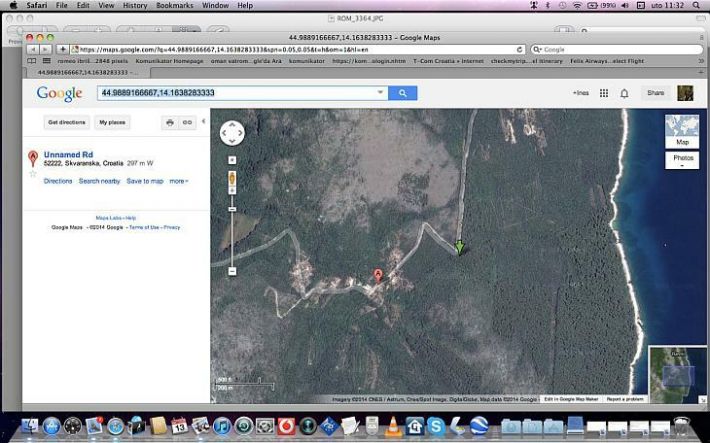
Task: Print the map with the printer icon
Action: click(x=170, y=122)
